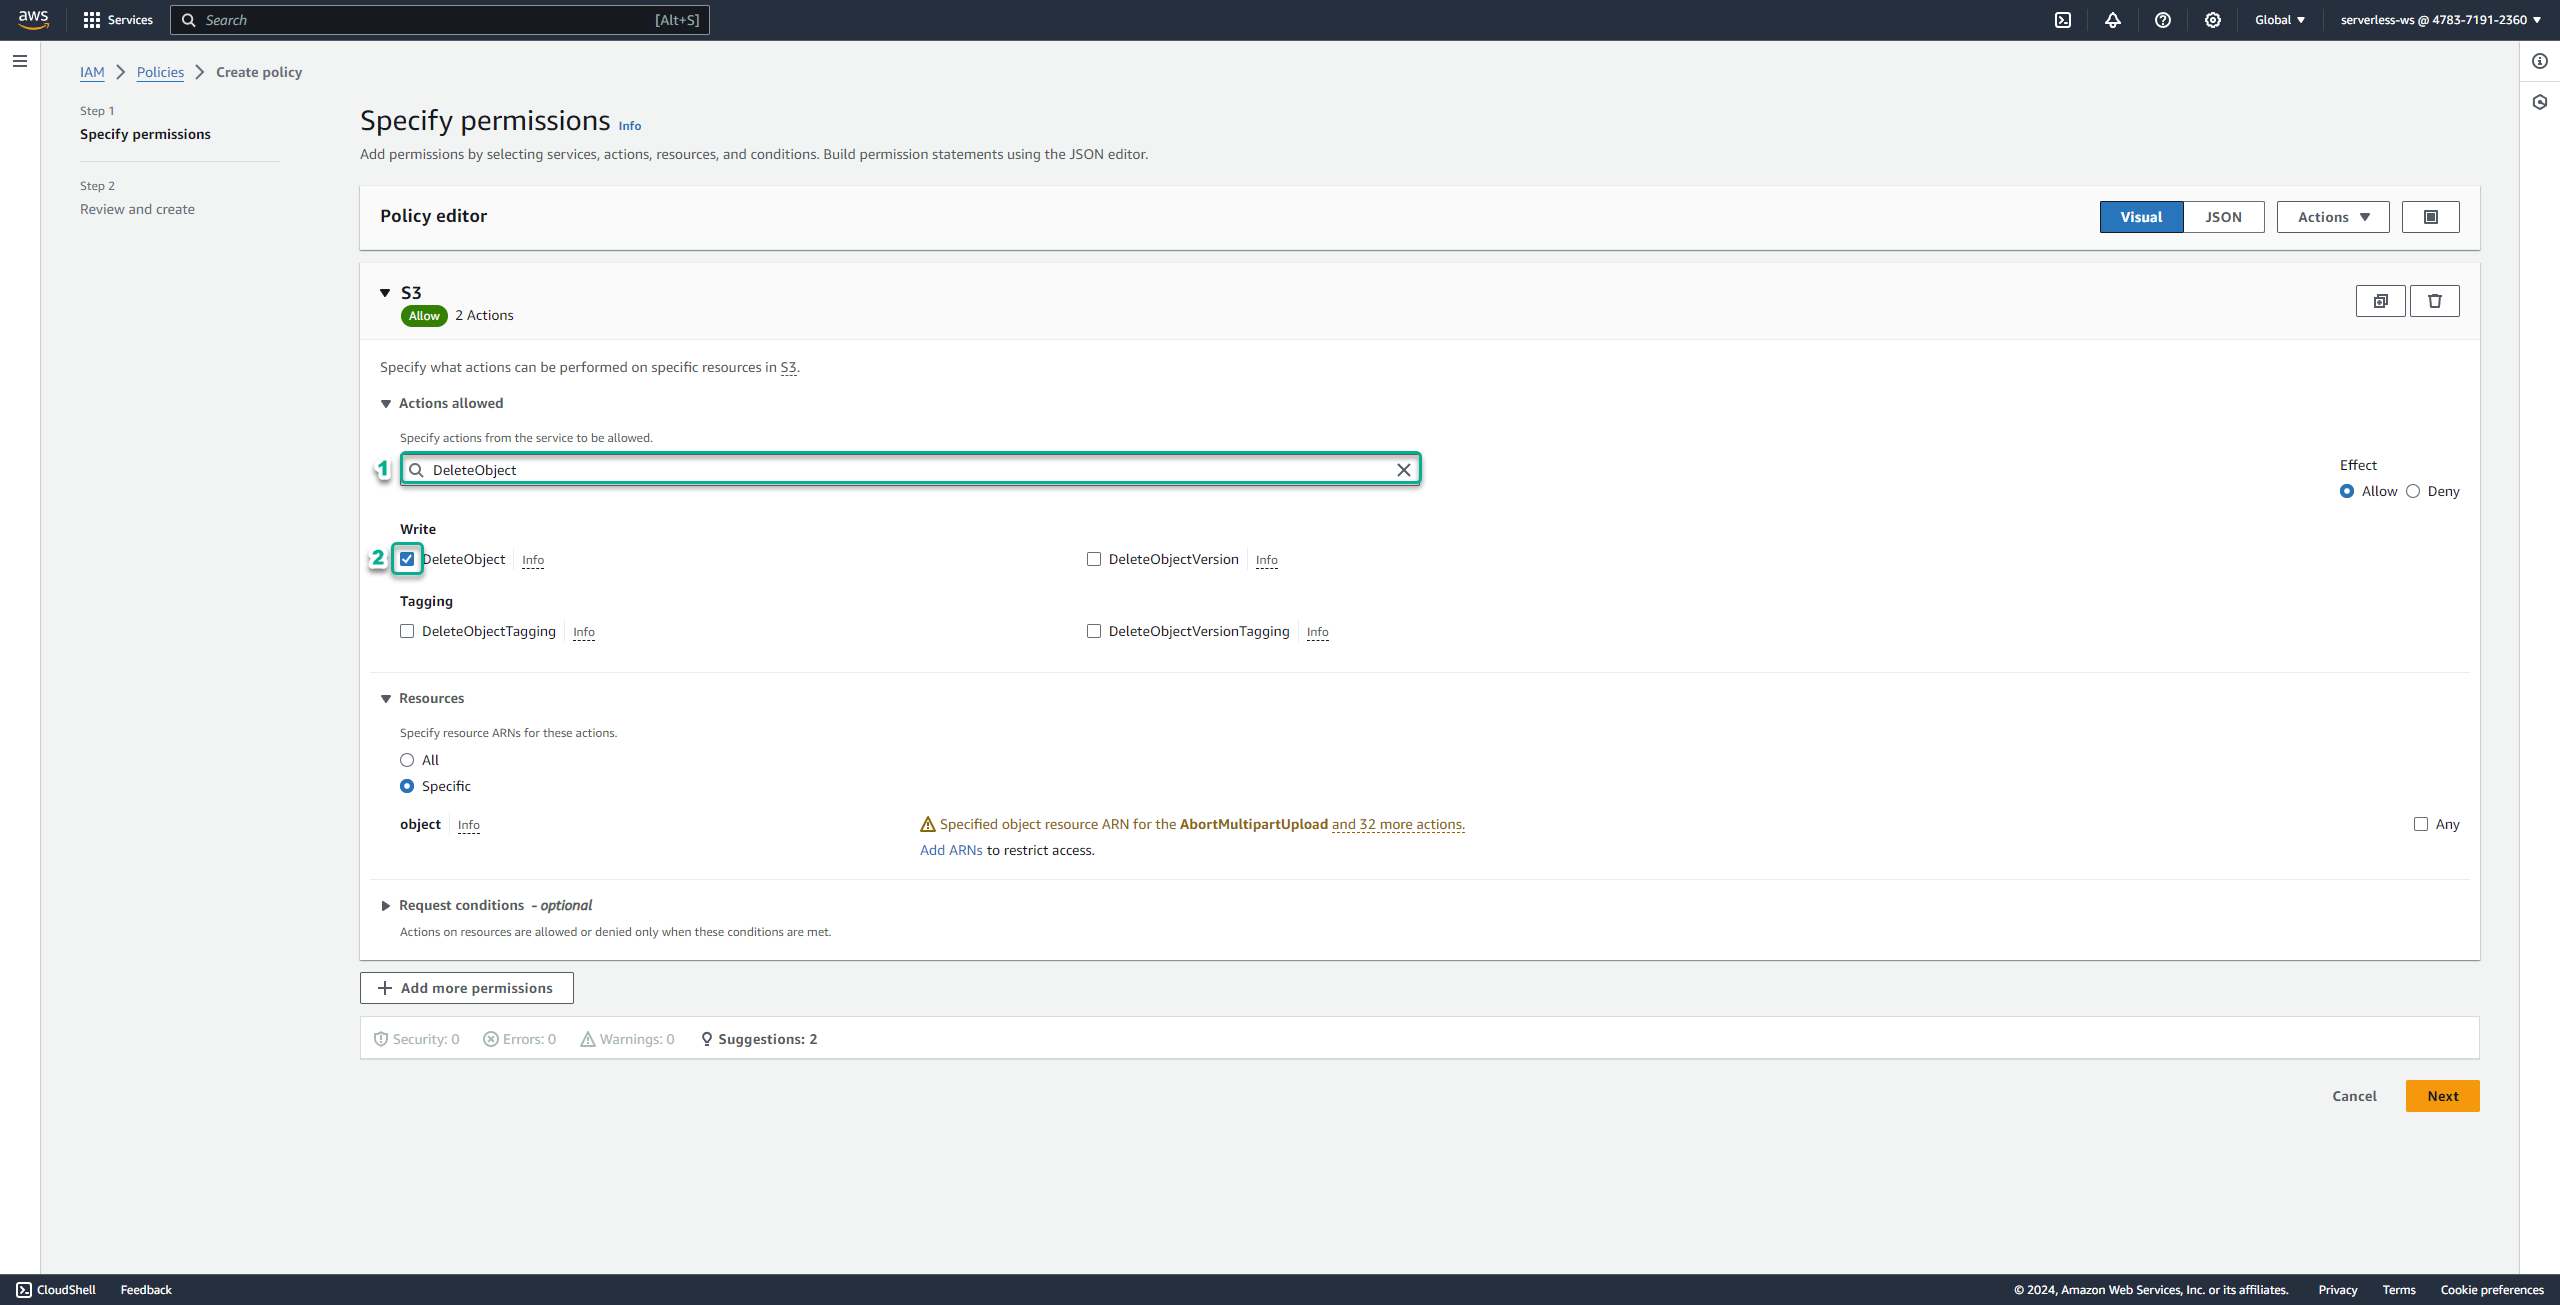Screen dimensions: 2560x1305
Task: Click the Next button
Action: point(2442,1096)
